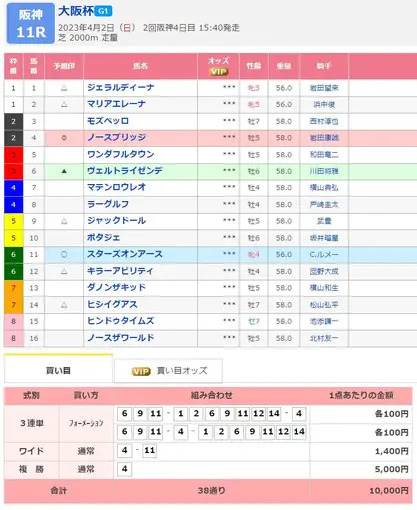
Task: Open jockey 川田将雅 link
Action: pyautogui.click(x=324, y=171)
